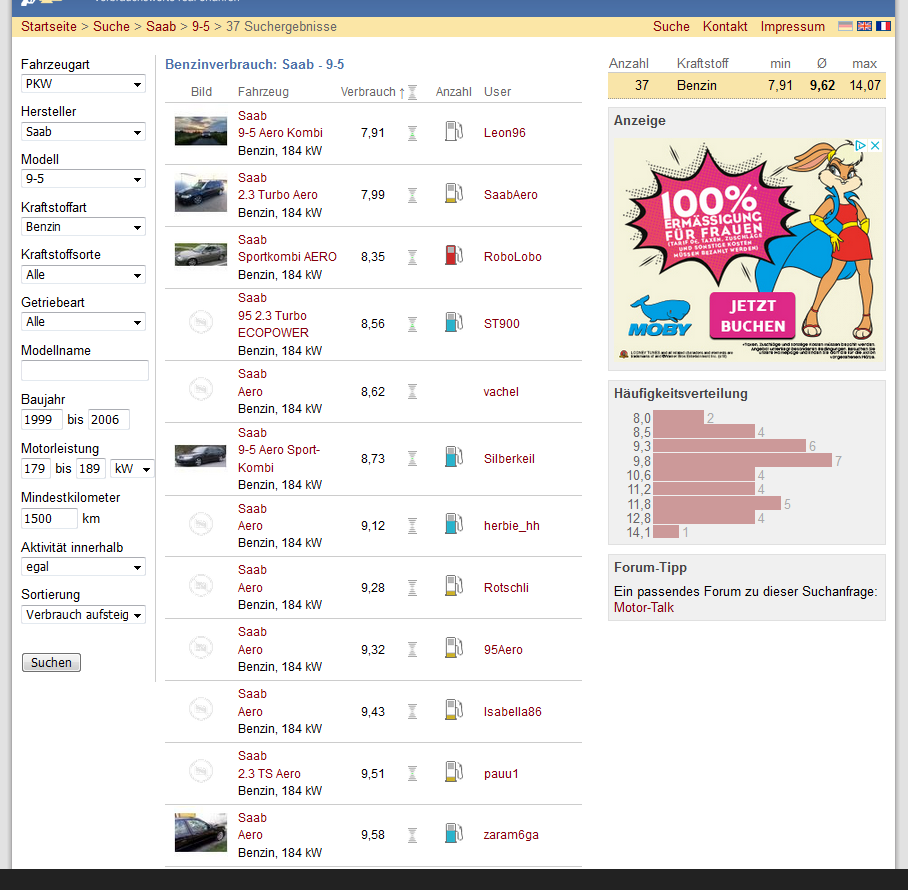Open the 2.3 TS Aero vehicle link

pos(269,774)
